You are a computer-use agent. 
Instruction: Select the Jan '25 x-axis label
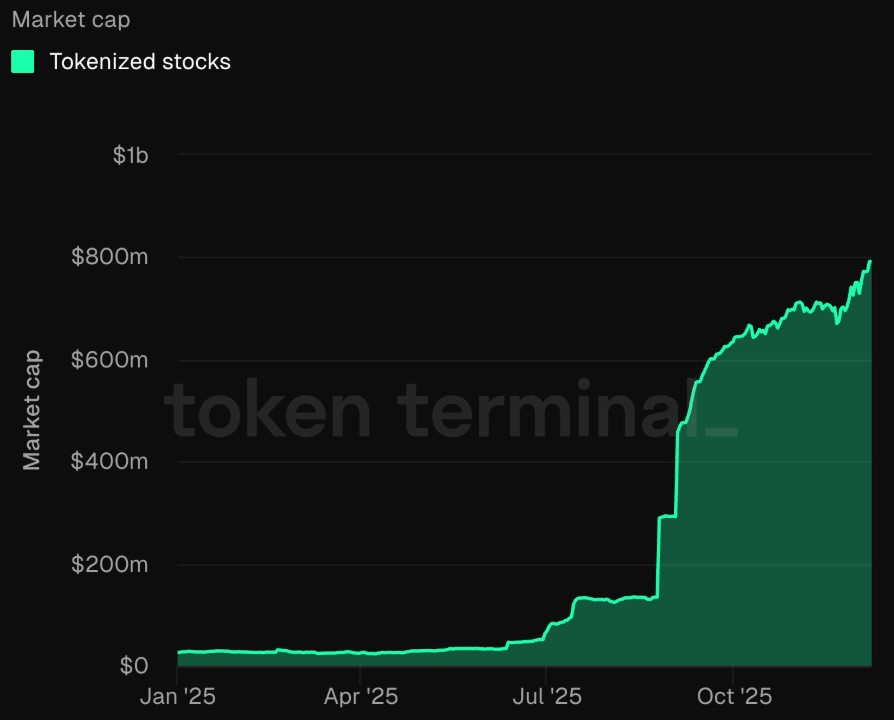tap(176, 696)
